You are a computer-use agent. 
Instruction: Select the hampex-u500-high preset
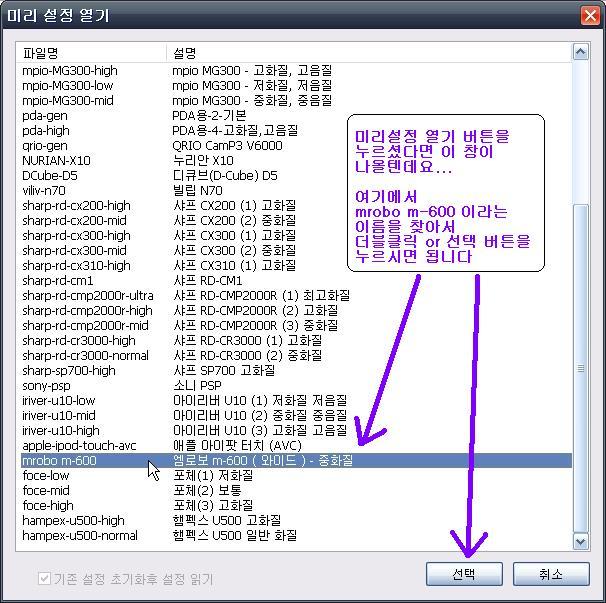[296, 520]
